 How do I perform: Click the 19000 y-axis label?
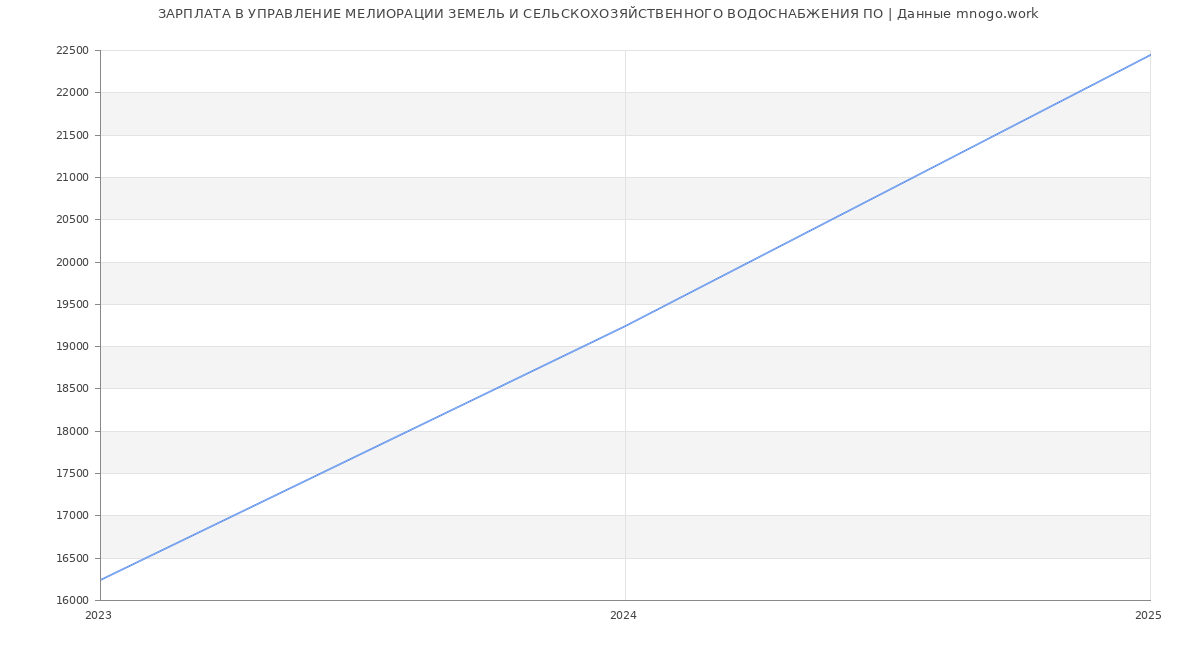tap(72, 347)
